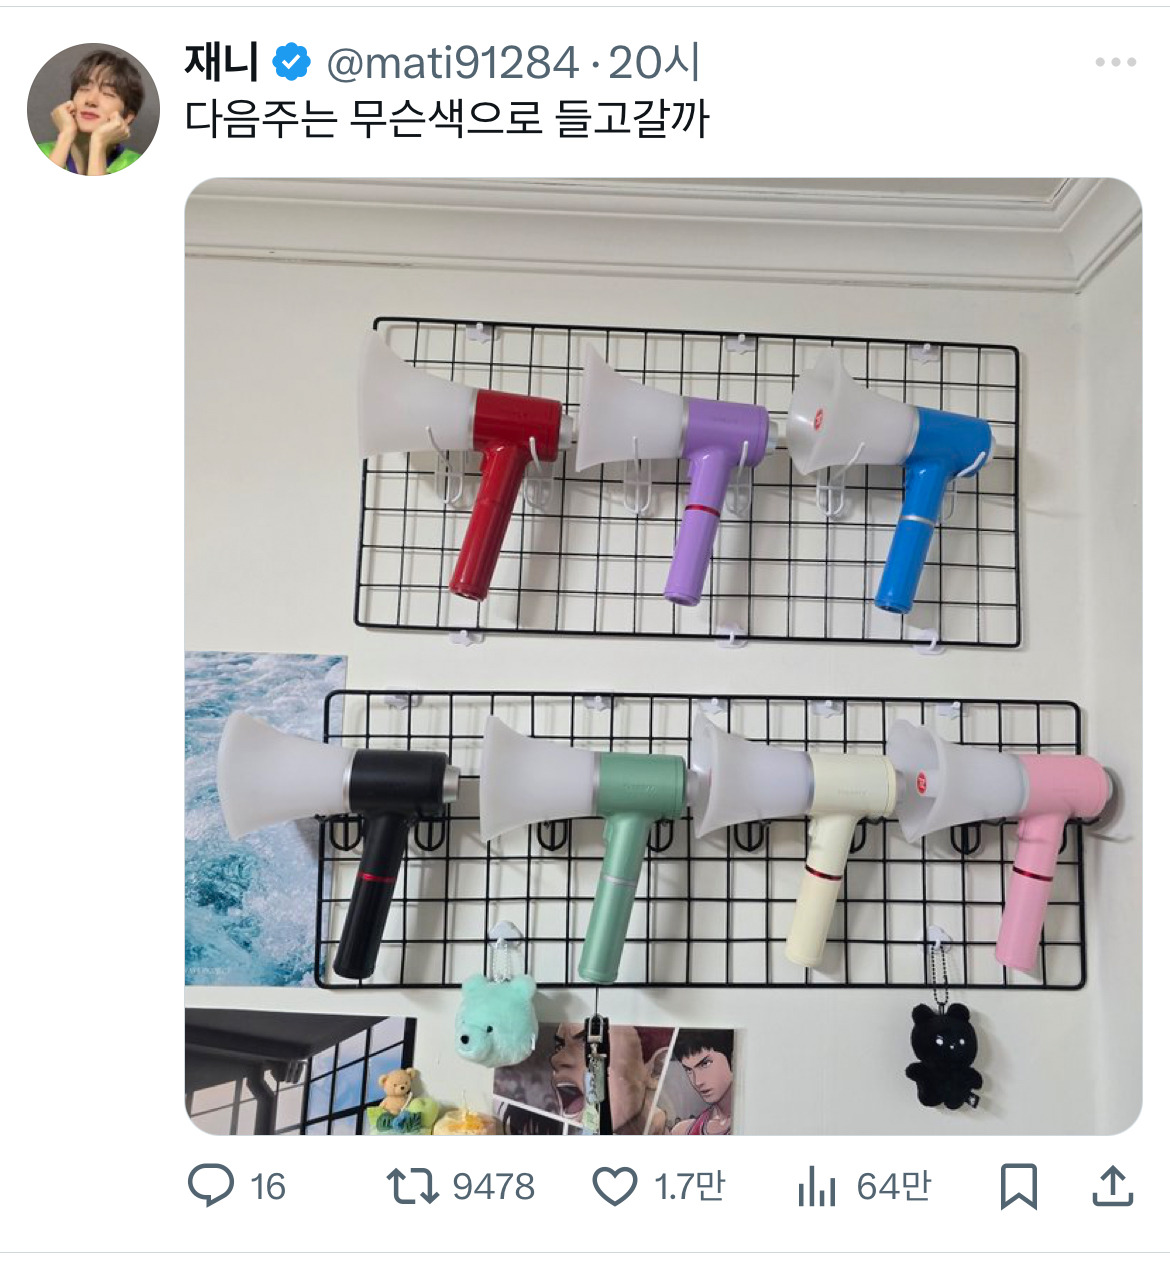Screen dimensions: 1170x1263
Task: Open the attached light stick photo
Action: [x=663, y=656]
